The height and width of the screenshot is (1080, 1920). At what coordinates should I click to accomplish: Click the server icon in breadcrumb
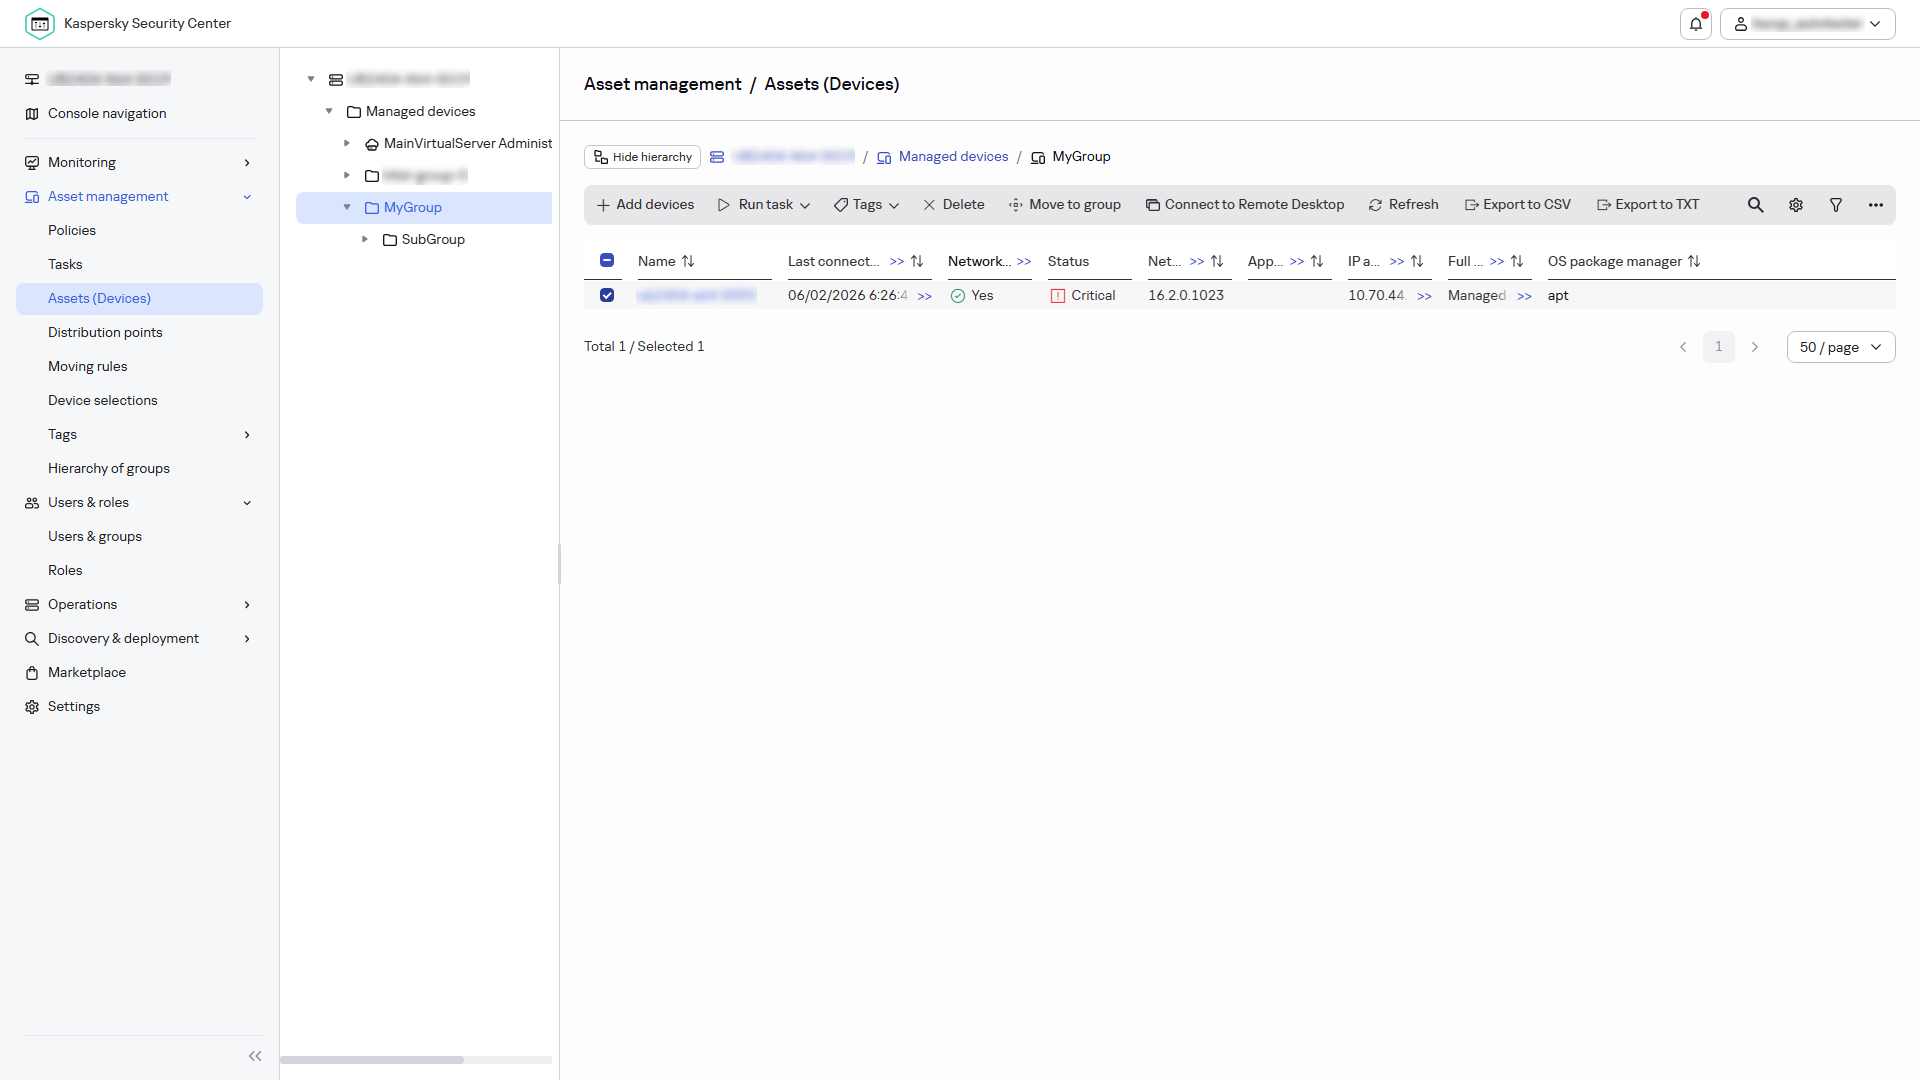pos(717,157)
